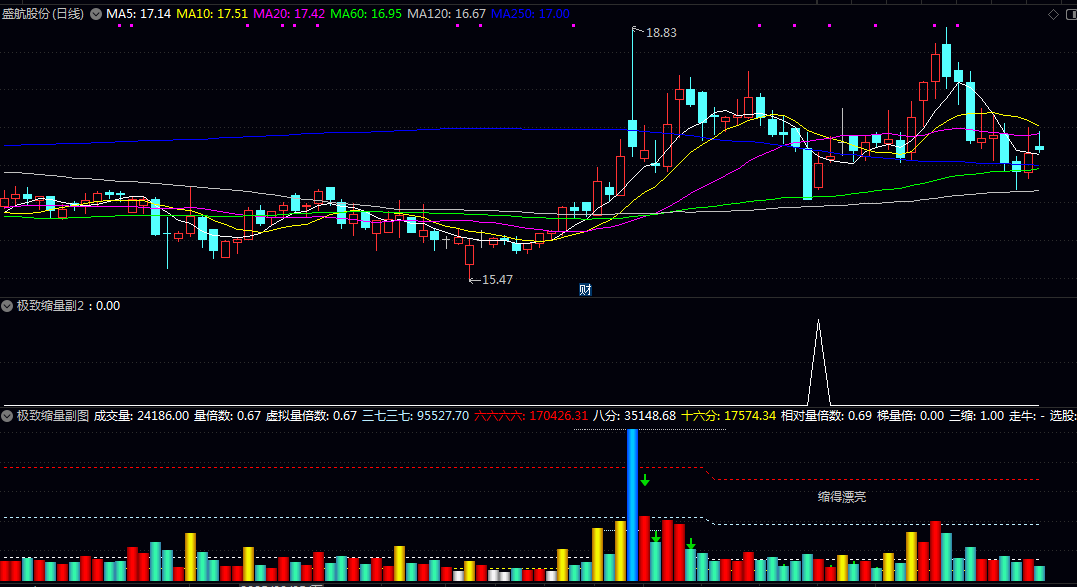
Task: Open the 财 financial info marker
Action: (x=585, y=290)
